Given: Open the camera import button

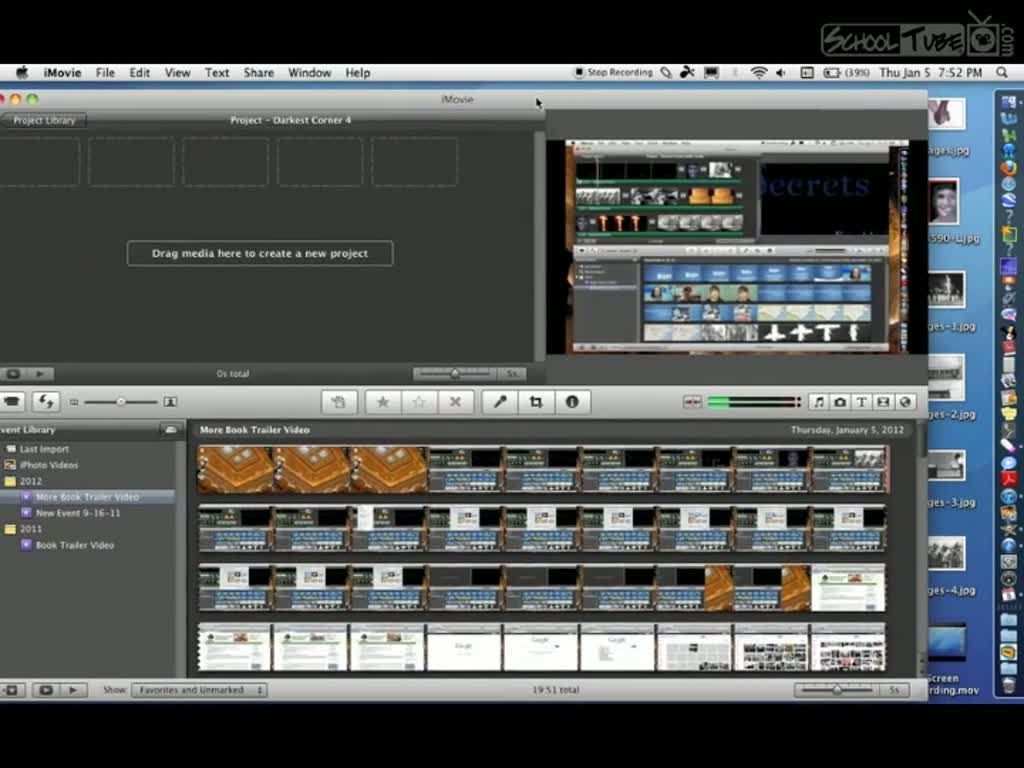Looking at the screenshot, I should click(x=12, y=402).
